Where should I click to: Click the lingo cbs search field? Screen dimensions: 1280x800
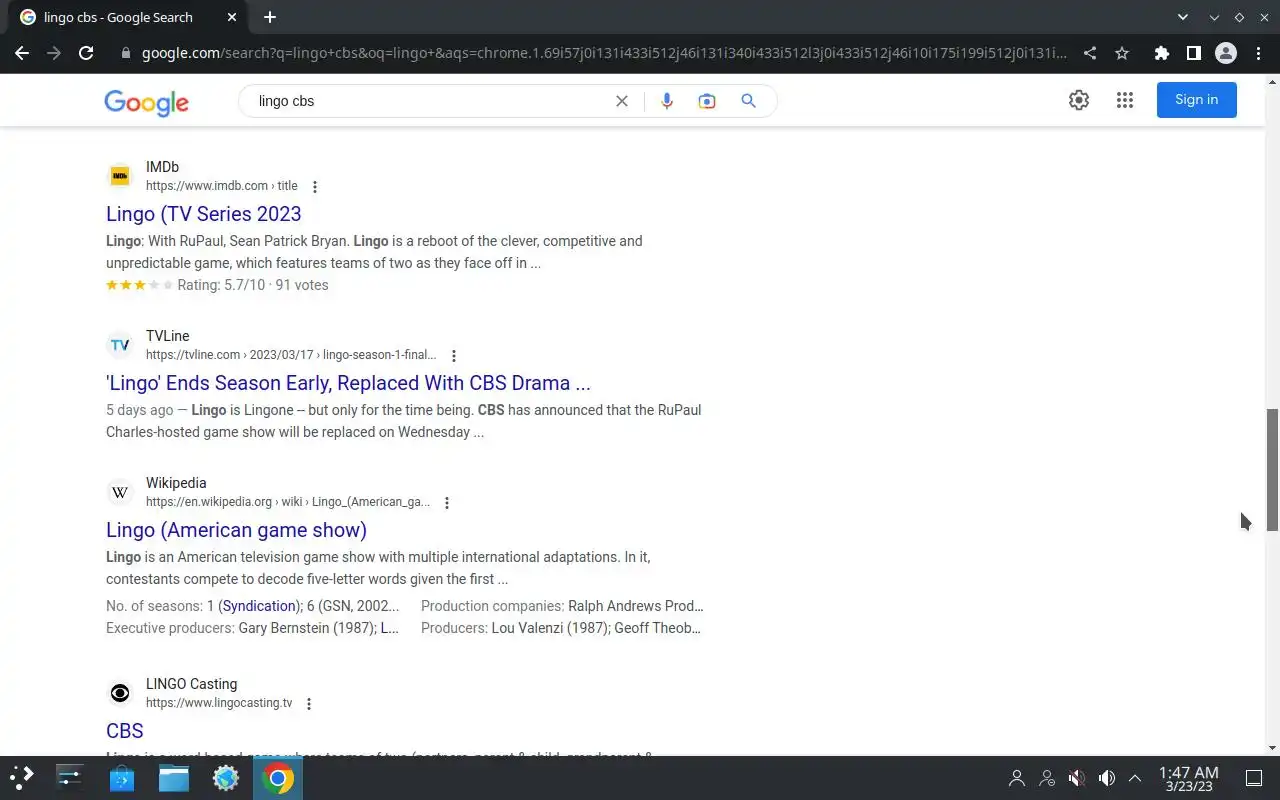click(430, 101)
